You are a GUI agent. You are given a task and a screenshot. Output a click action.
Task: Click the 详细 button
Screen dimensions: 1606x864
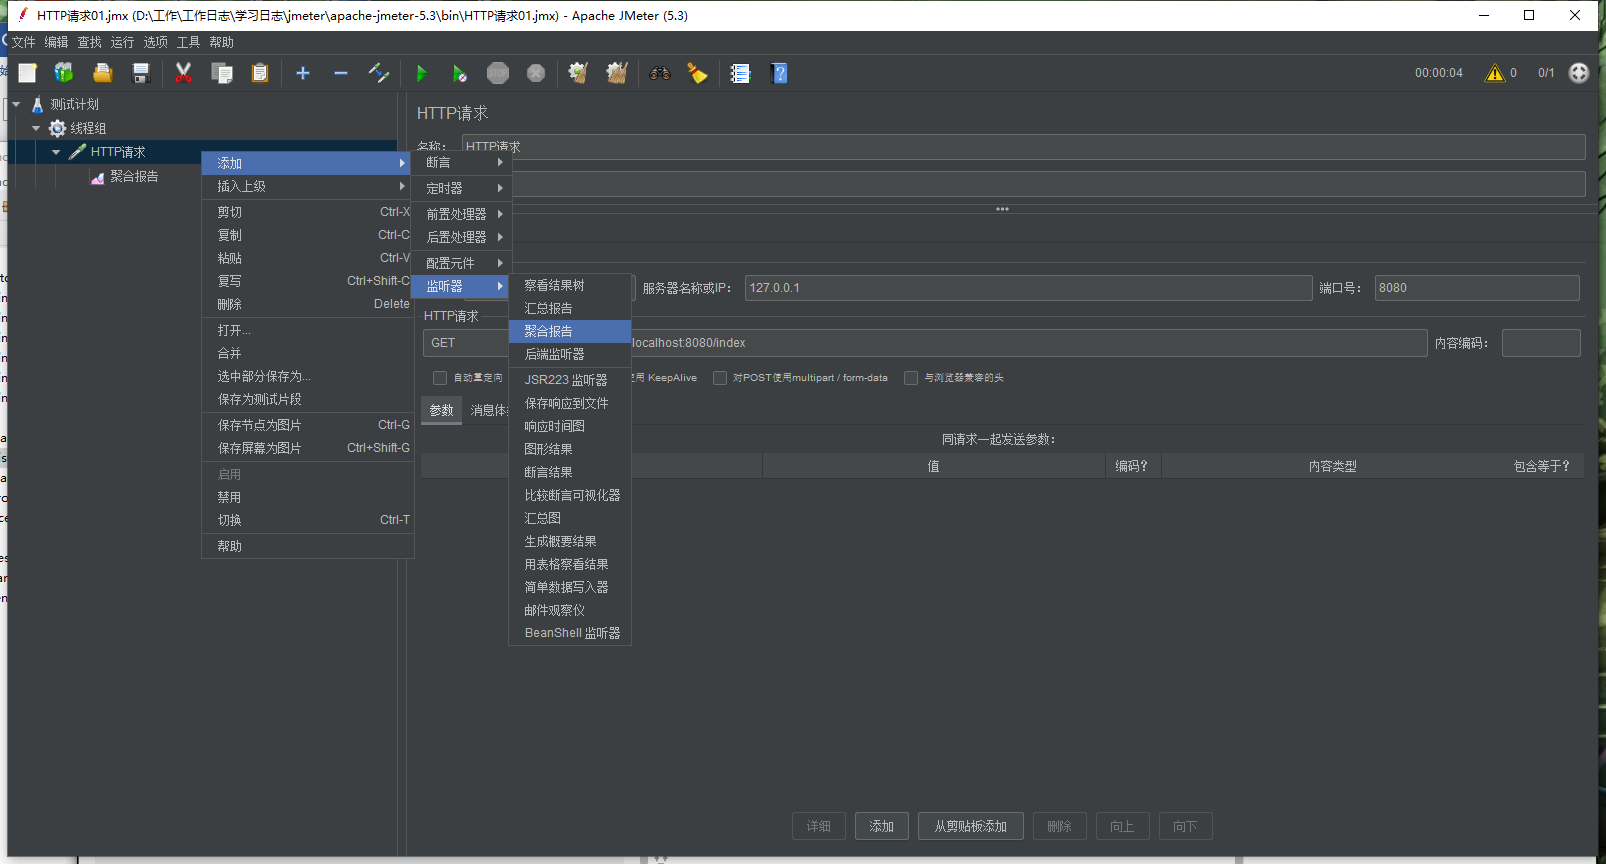[819, 826]
